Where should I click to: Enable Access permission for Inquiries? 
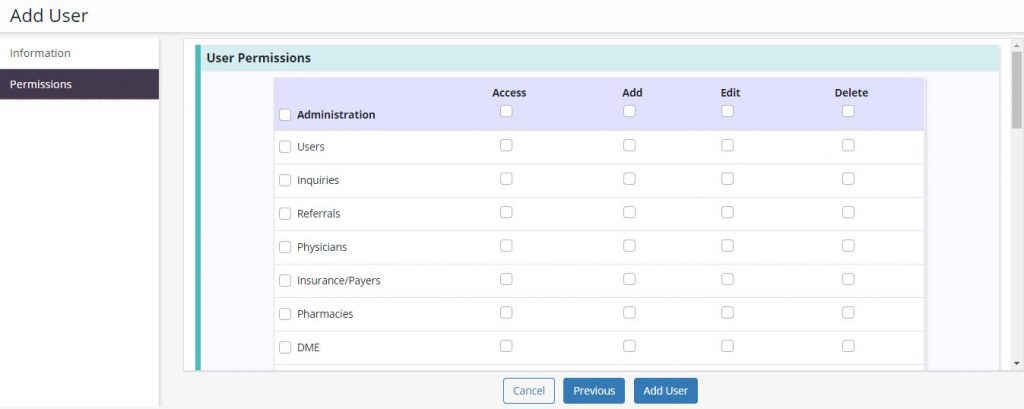point(506,179)
